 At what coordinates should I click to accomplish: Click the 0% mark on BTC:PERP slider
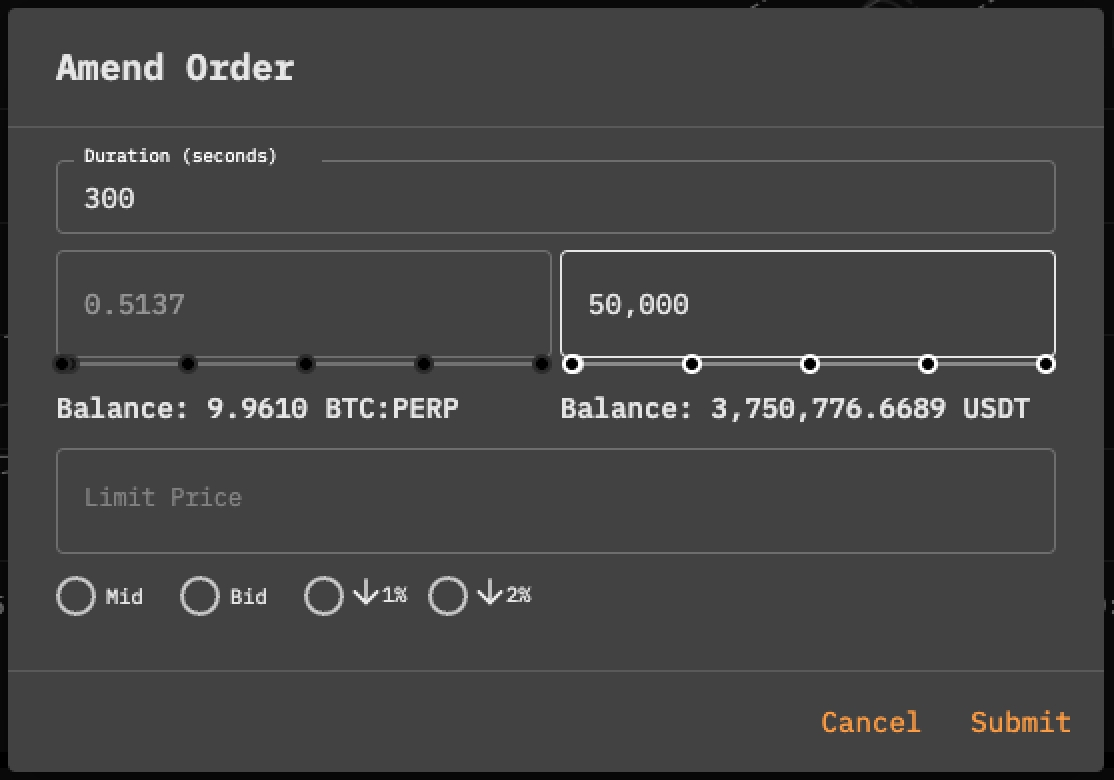(63, 364)
